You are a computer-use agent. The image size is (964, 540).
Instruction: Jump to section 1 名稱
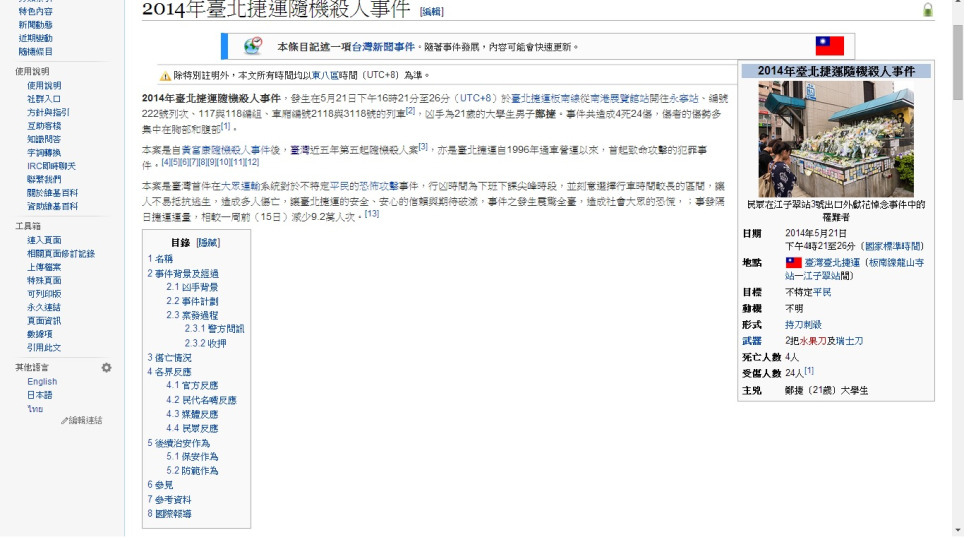tap(160, 259)
